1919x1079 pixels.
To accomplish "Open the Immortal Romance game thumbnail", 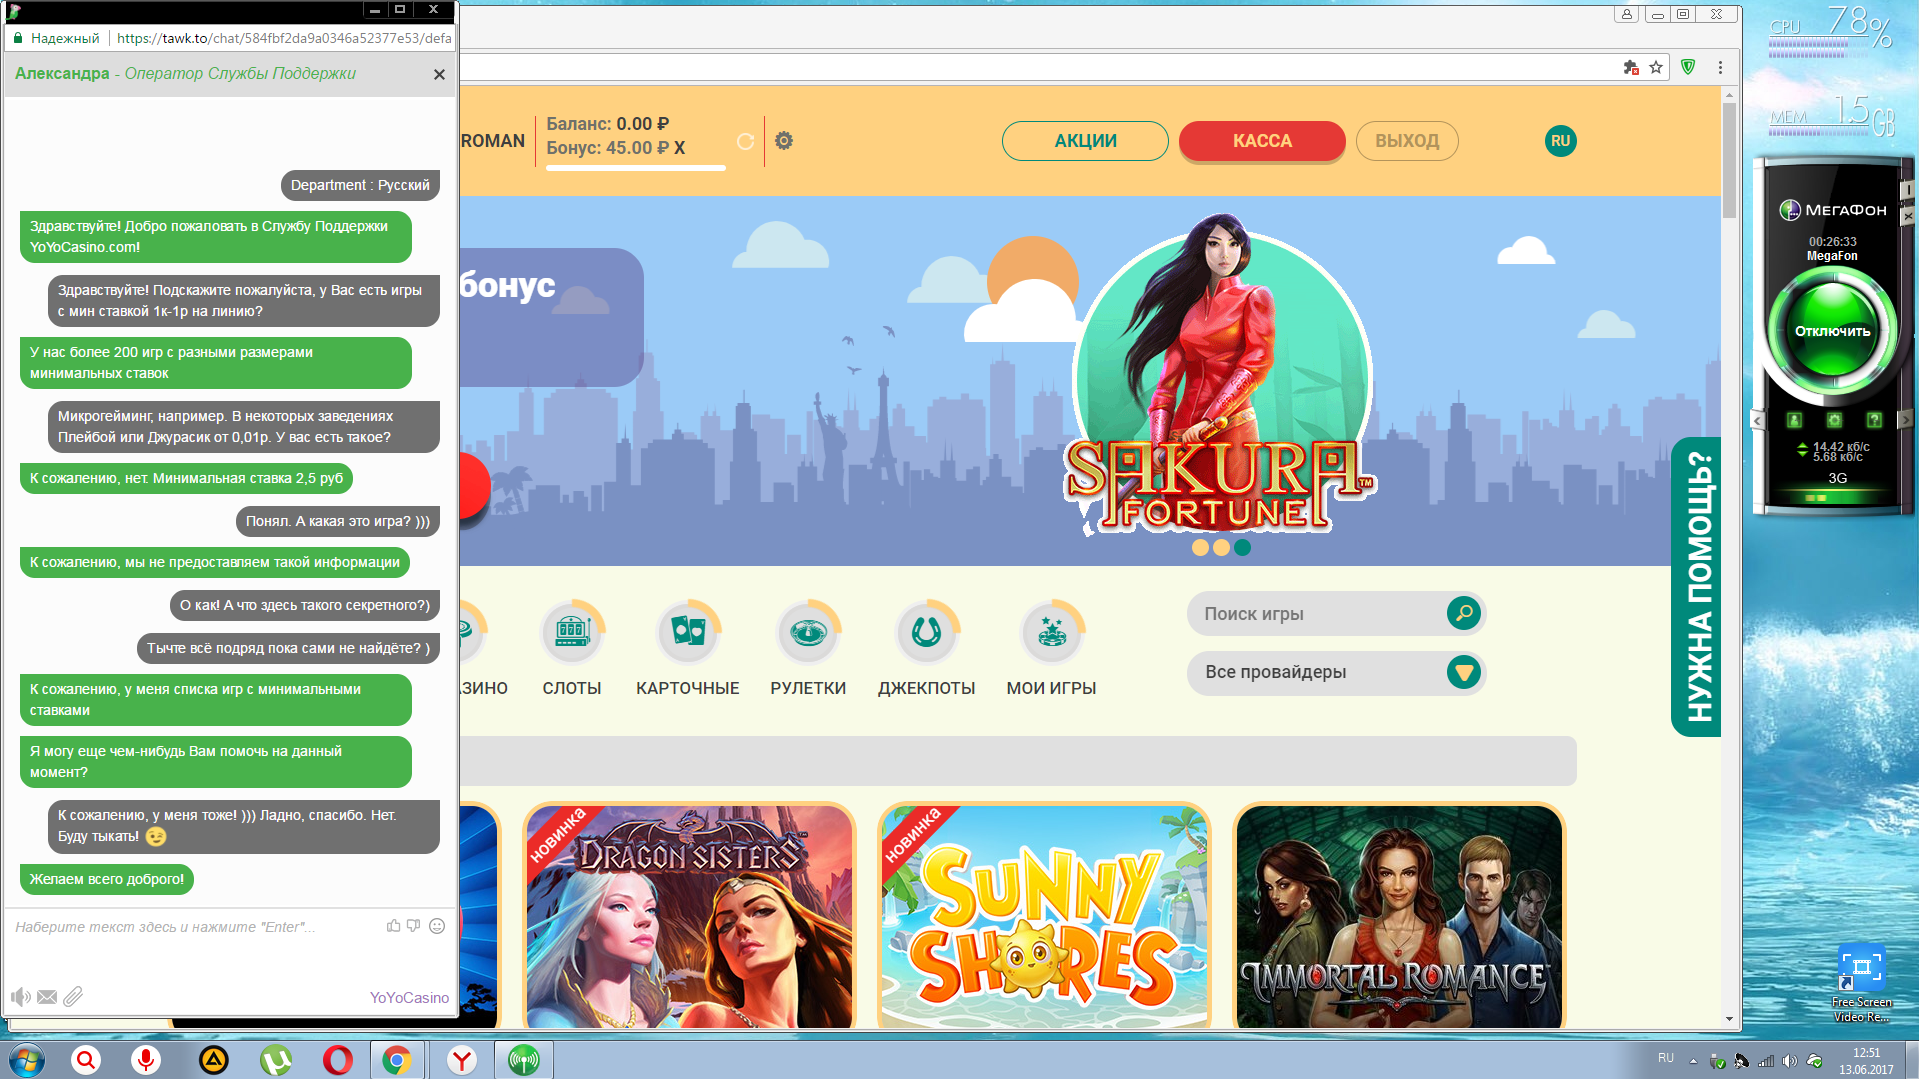I will coord(1399,916).
